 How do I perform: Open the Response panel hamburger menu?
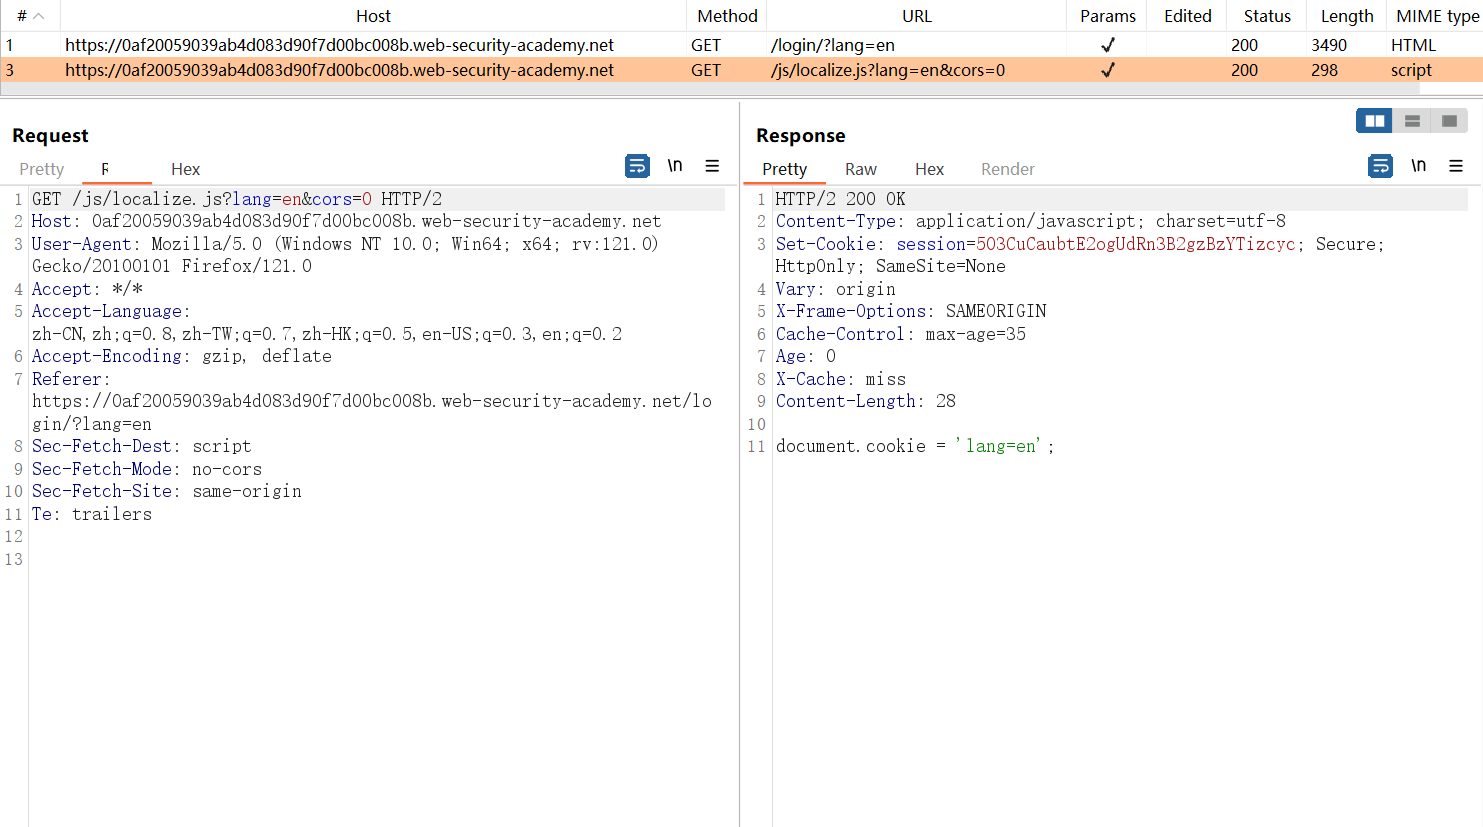tap(1456, 166)
